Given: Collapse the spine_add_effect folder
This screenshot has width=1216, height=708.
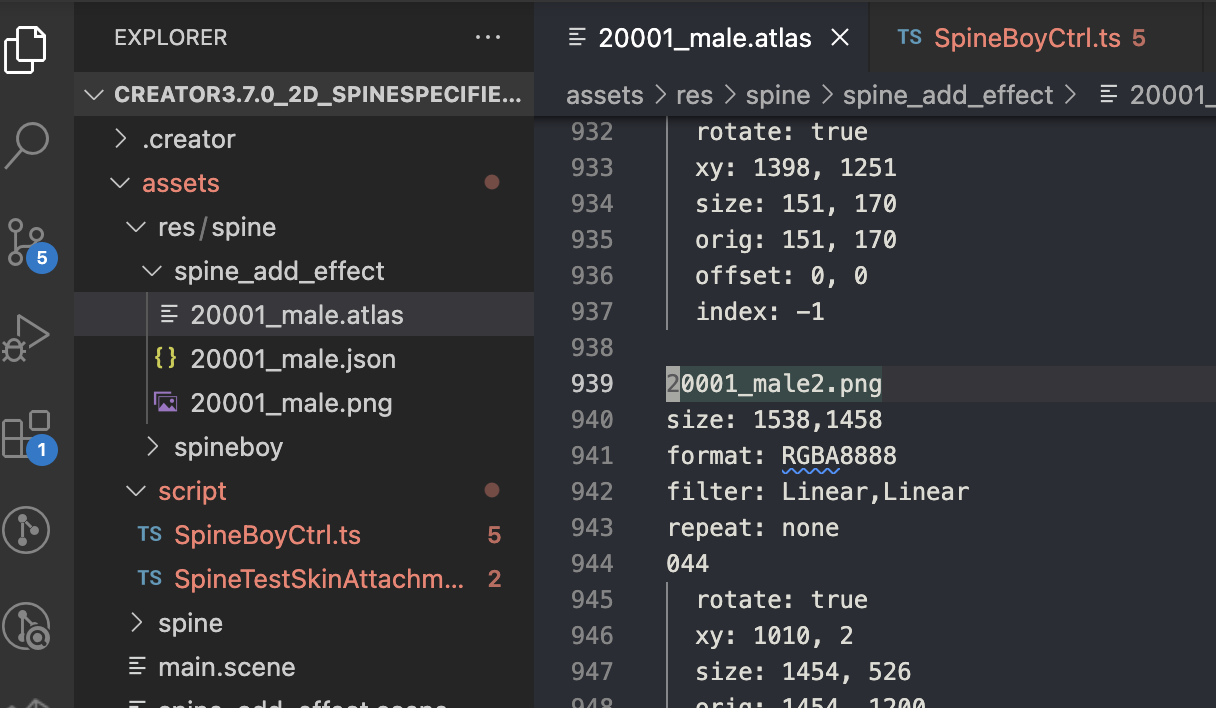Looking at the screenshot, I should click(152, 271).
